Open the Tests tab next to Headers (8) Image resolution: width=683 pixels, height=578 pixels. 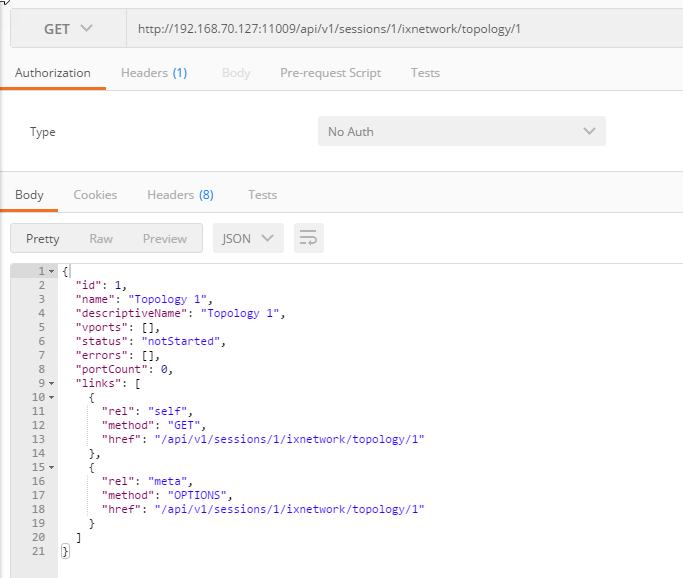tap(262, 195)
